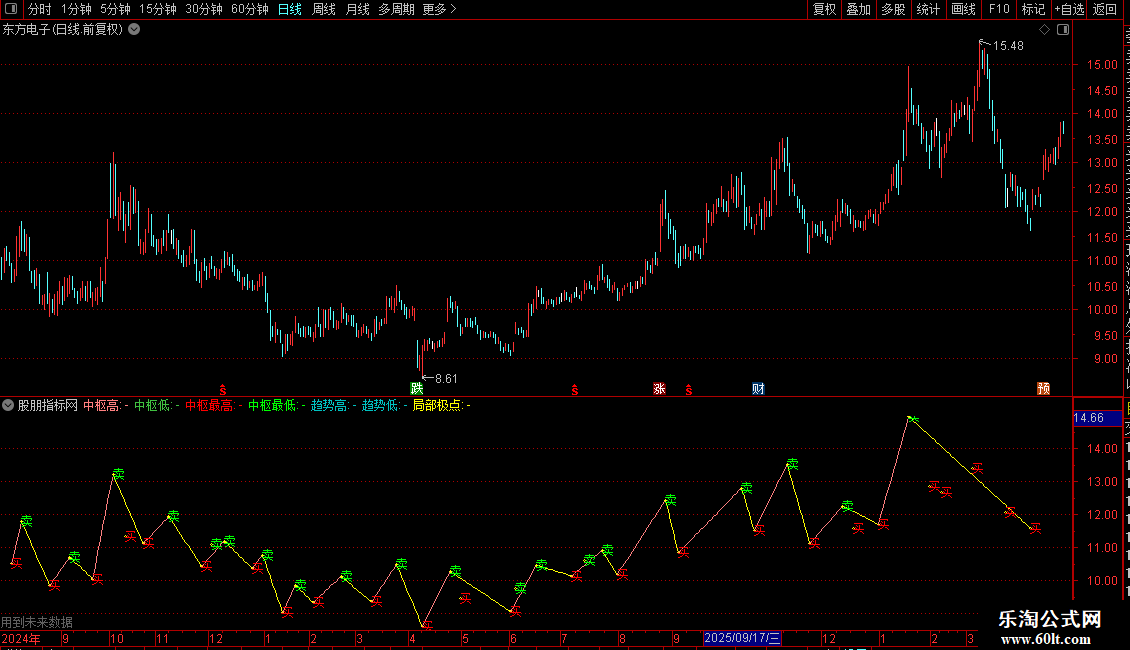Click the 9.00 price axis label
The image size is (1130, 650).
click(x=1105, y=359)
